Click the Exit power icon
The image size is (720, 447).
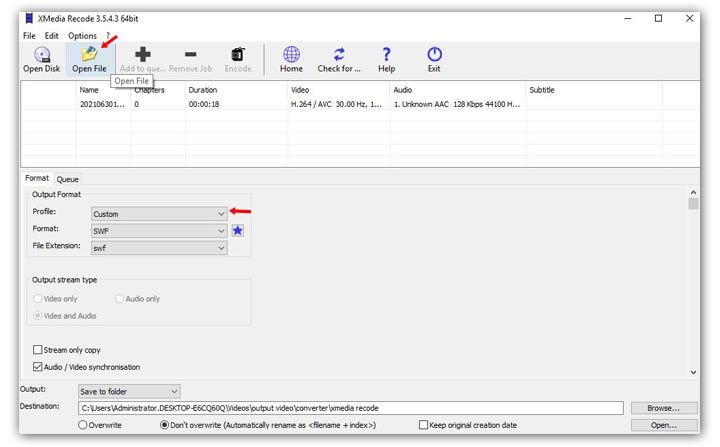click(x=434, y=54)
